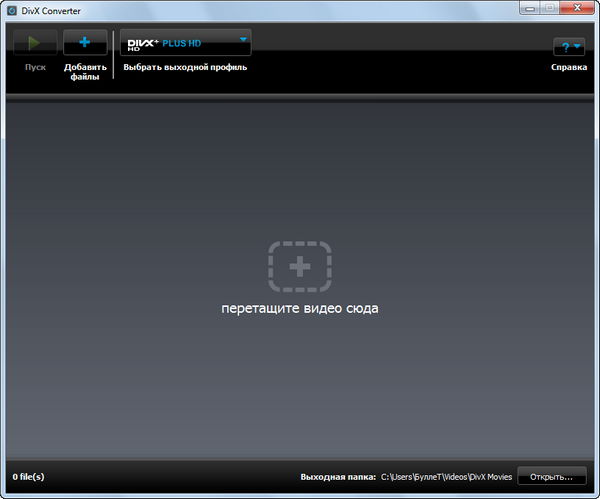Click the Выходная папка label
Screen dimensions: 600x499
[337, 477]
